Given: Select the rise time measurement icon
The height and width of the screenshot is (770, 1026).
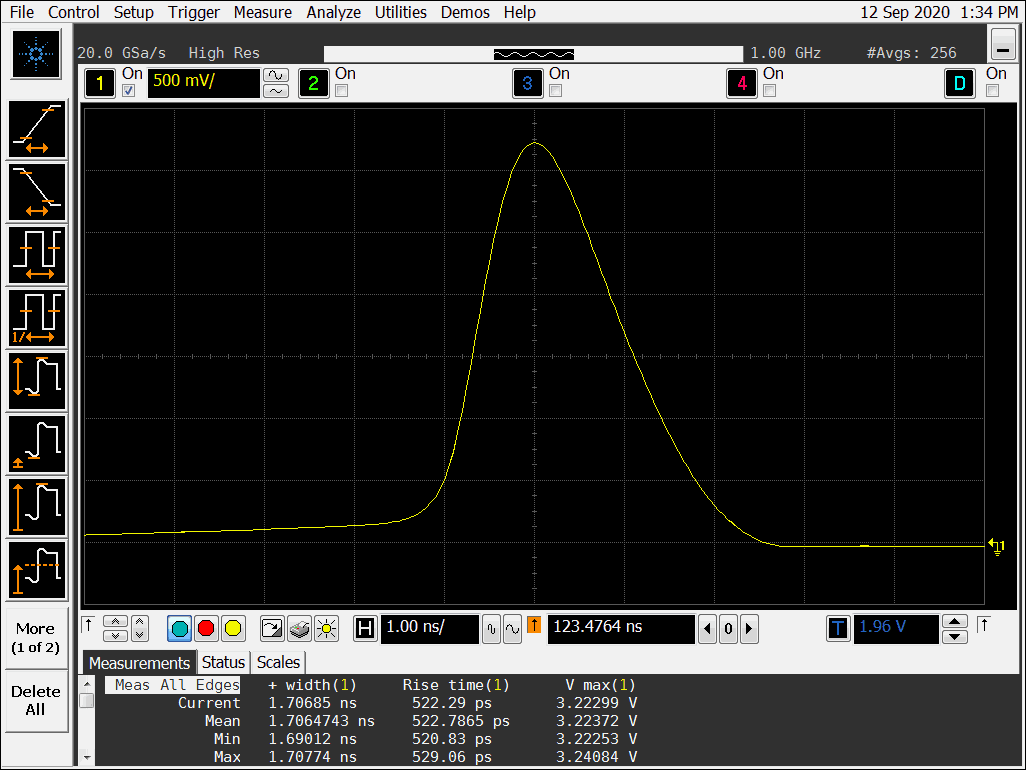Looking at the screenshot, I should pos(37,129).
